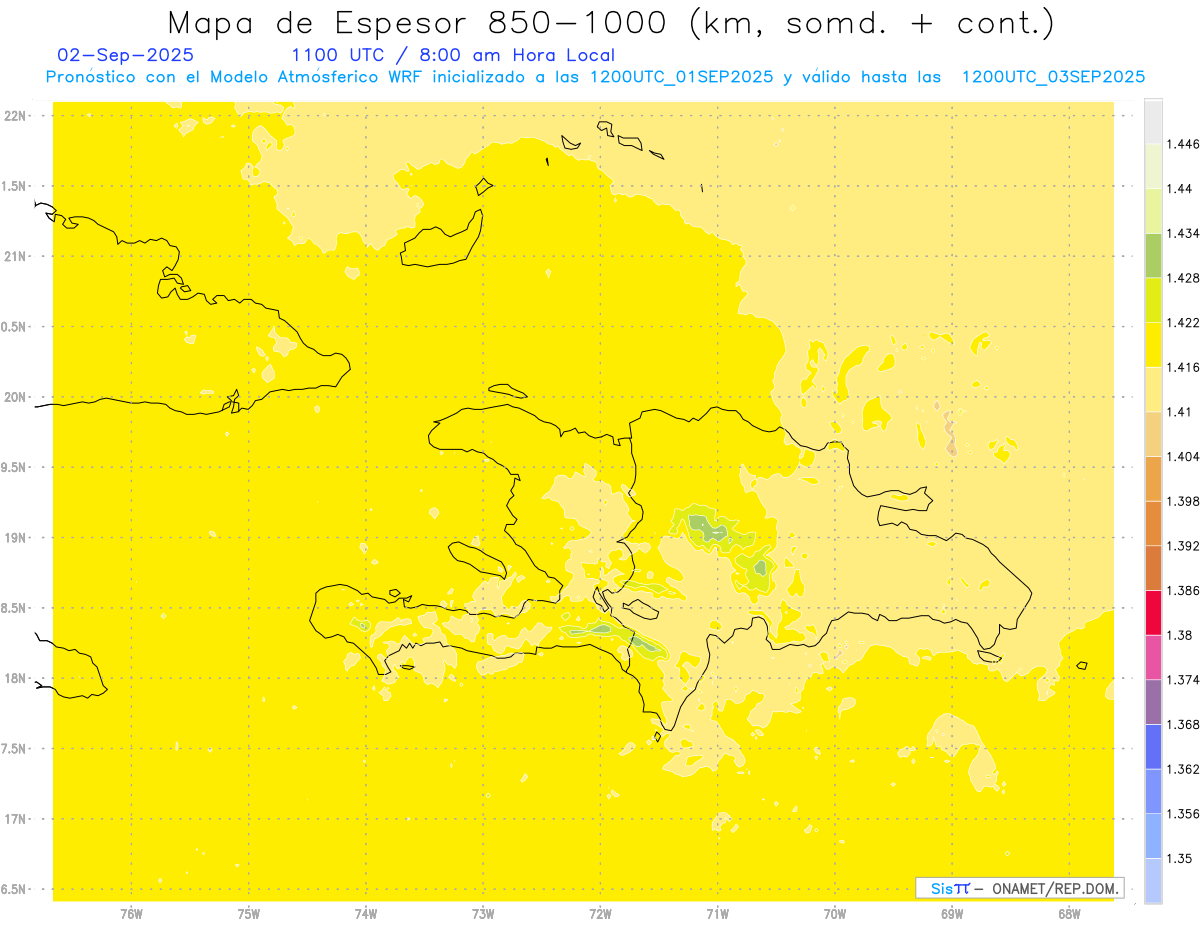Click the colorbar value 1.398

click(x=1184, y=501)
